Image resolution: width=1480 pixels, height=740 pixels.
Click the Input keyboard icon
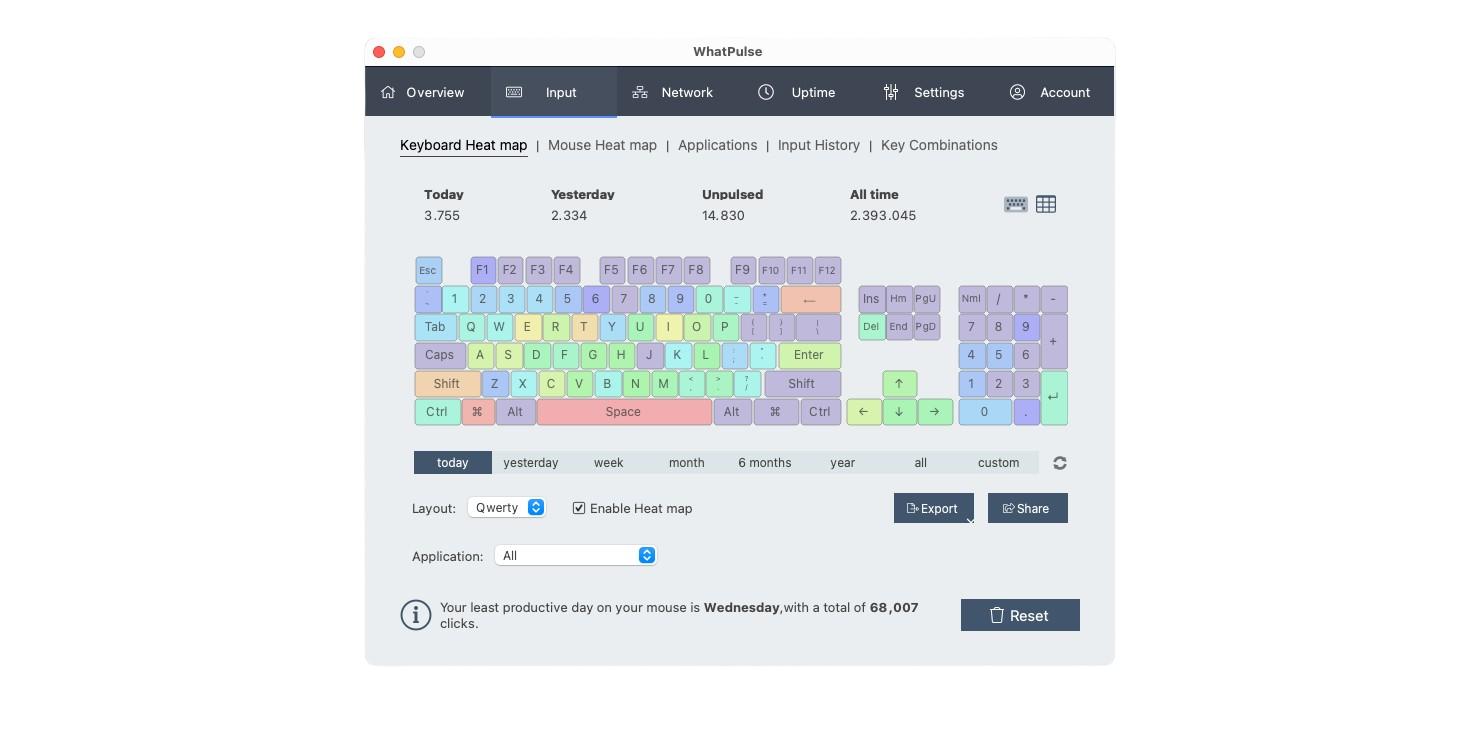coord(513,91)
